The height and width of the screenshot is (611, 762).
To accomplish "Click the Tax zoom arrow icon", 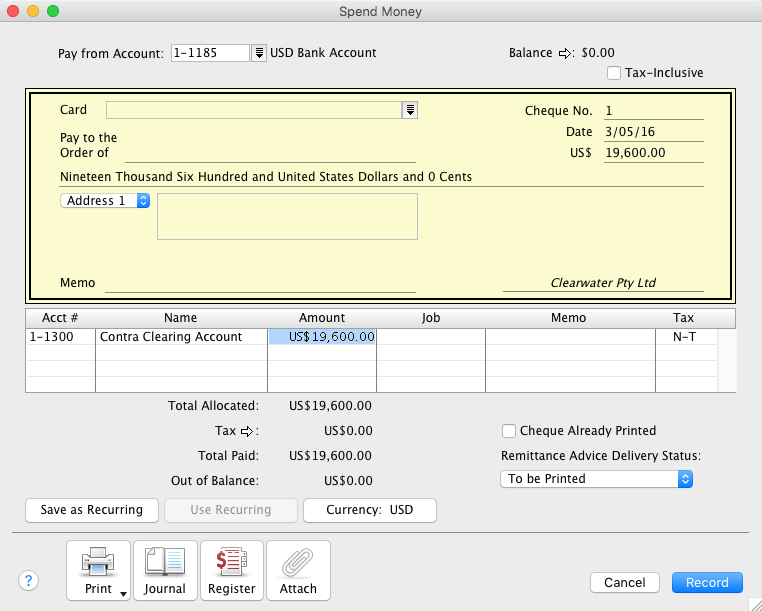I will pyautogui.click(x=249, y=431).
